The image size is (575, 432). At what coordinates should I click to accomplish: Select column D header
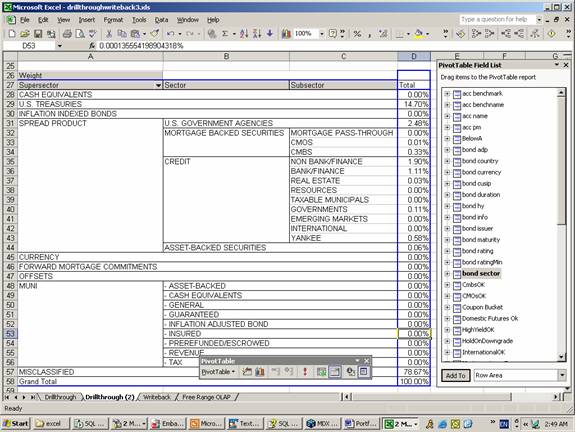(x=414, y=56)
